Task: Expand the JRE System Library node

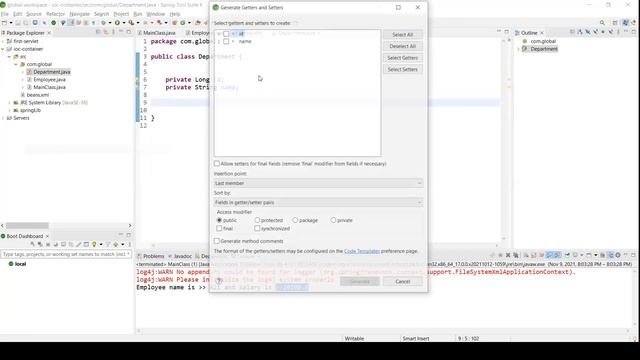Action: pos(9,103)
